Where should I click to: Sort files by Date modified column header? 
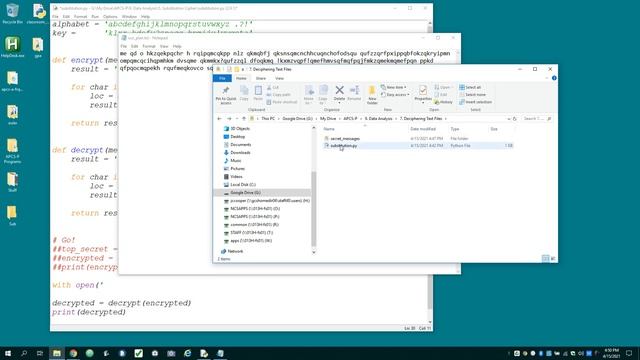(x=423, y=129)
